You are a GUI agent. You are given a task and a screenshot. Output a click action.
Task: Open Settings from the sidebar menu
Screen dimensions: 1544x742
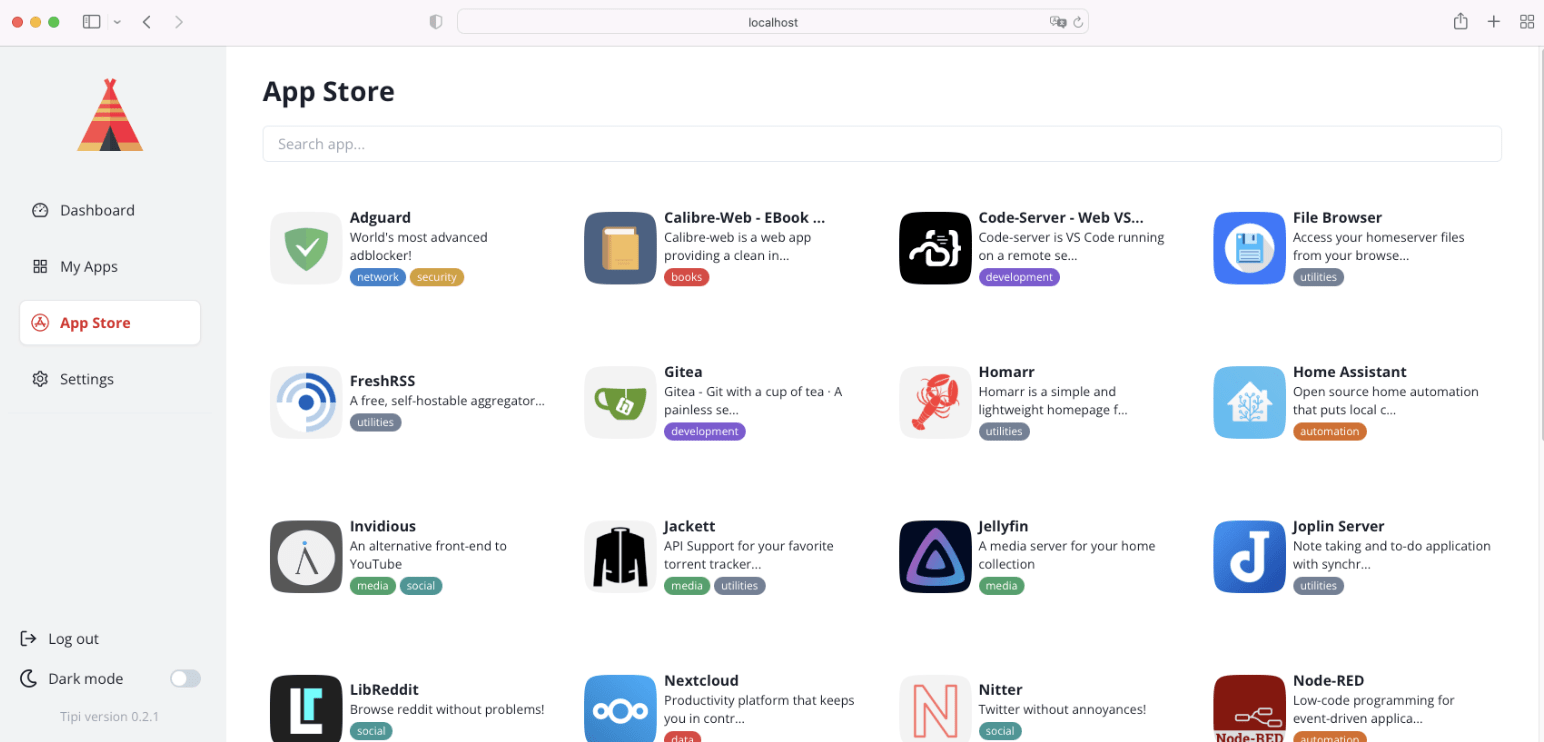(x=110, y=379)
